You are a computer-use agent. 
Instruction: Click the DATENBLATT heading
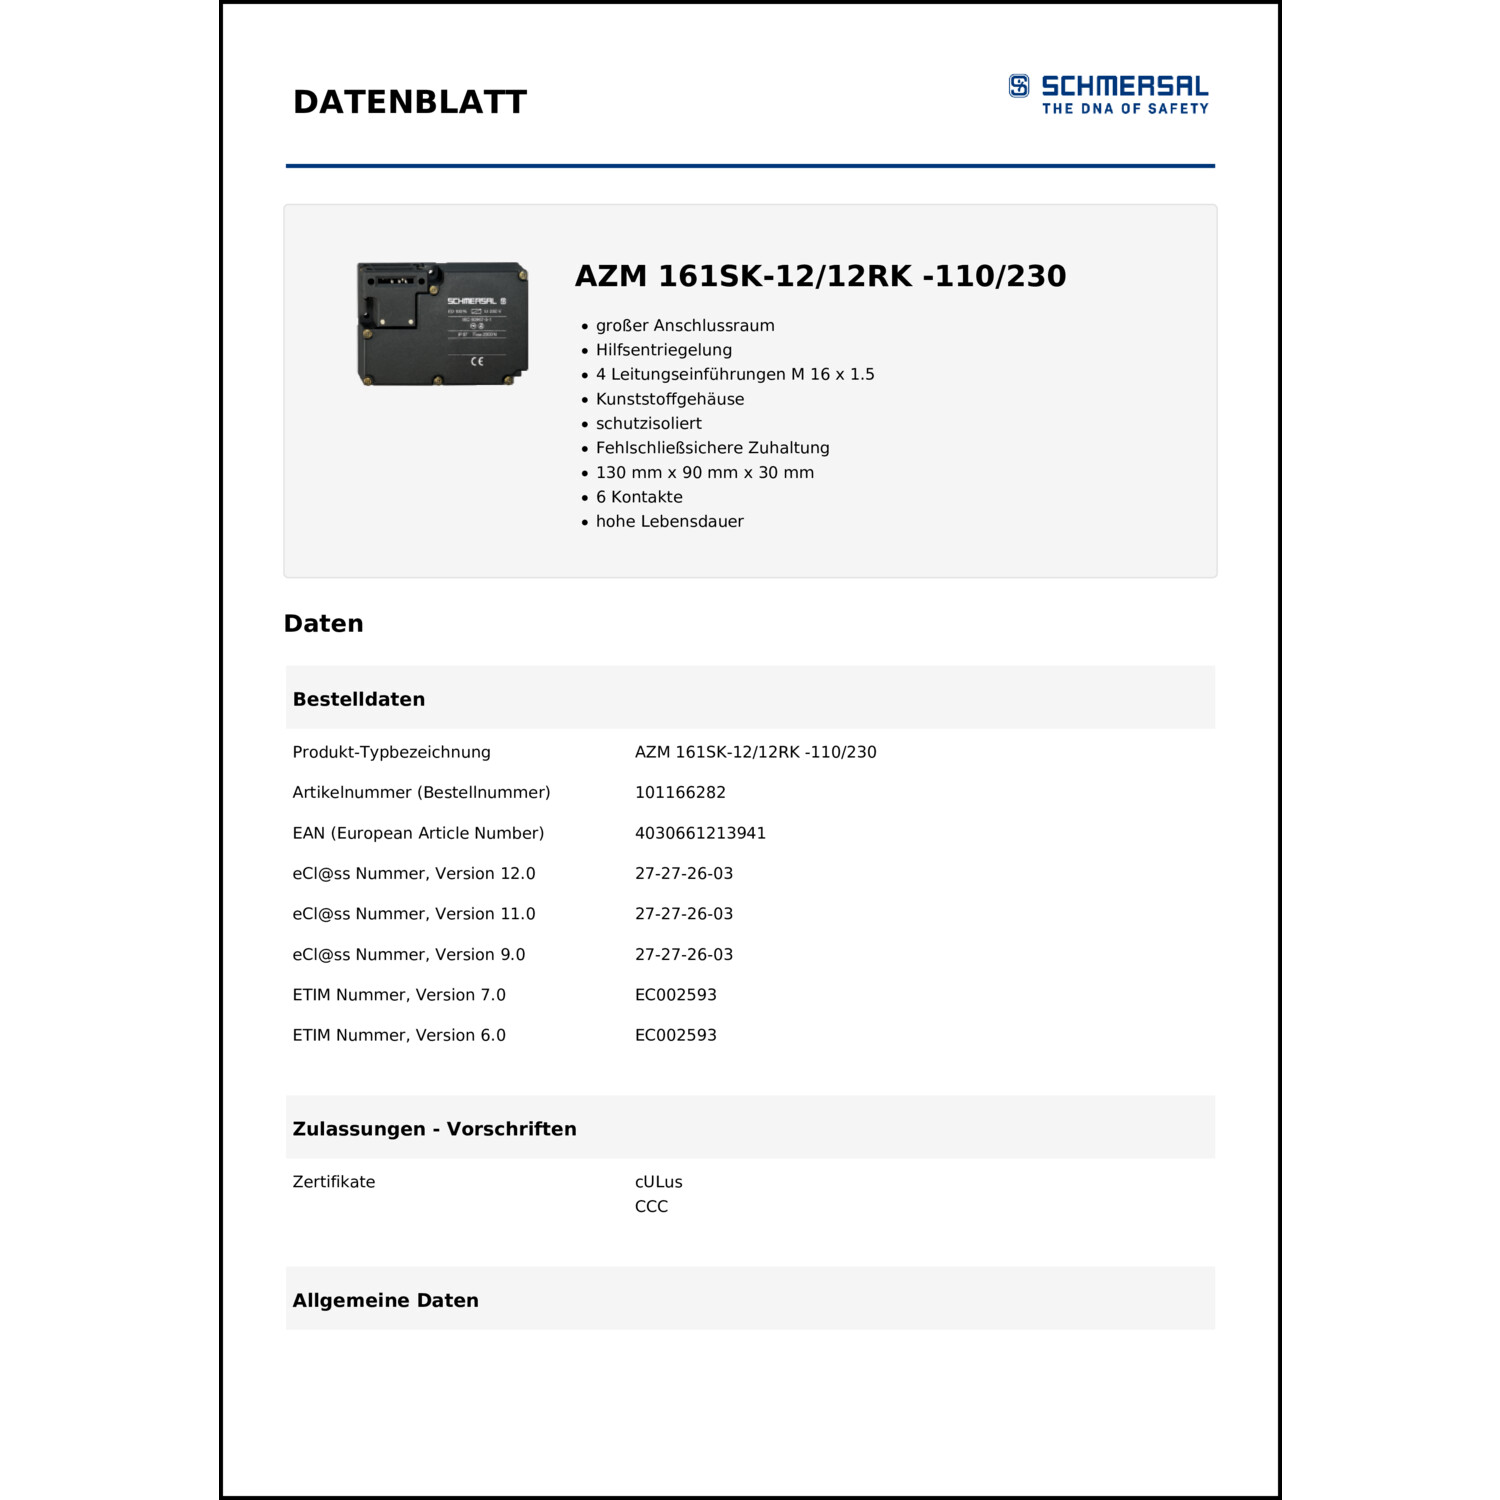click(x=409, y=102)
